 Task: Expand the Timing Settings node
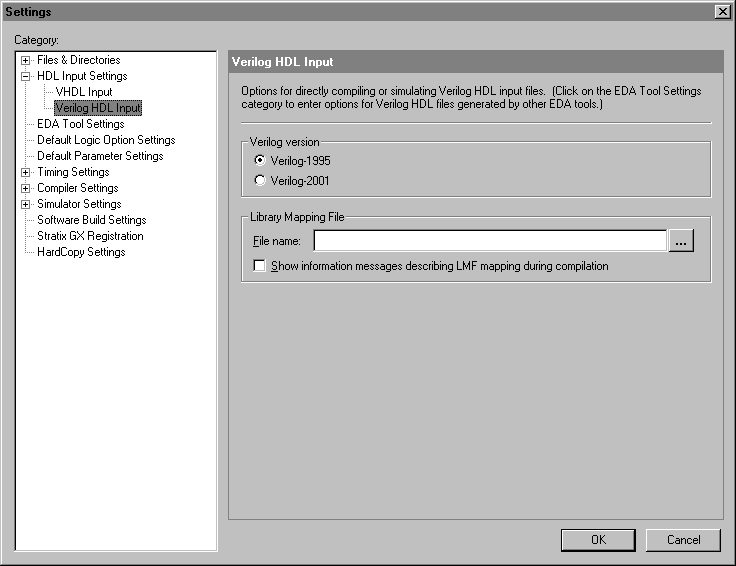tap(25, 173)
